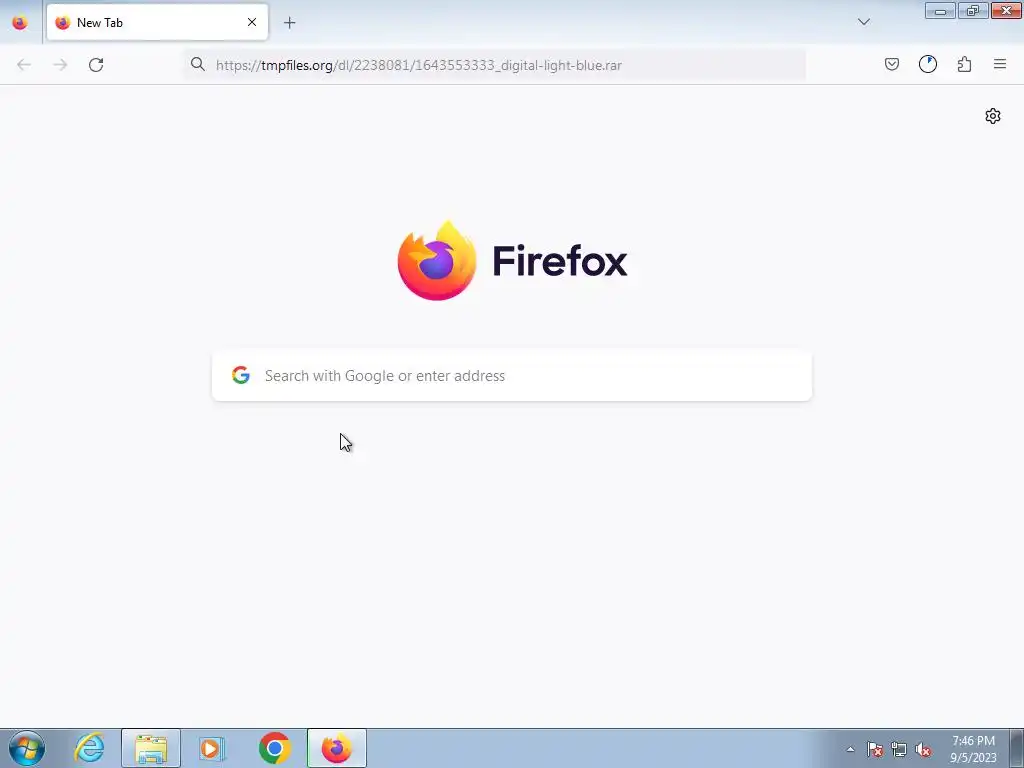The width and height of the screenshot is (1024, 768).
Task: Click the Firefox logo on new tab page
Action: (512, 261)
